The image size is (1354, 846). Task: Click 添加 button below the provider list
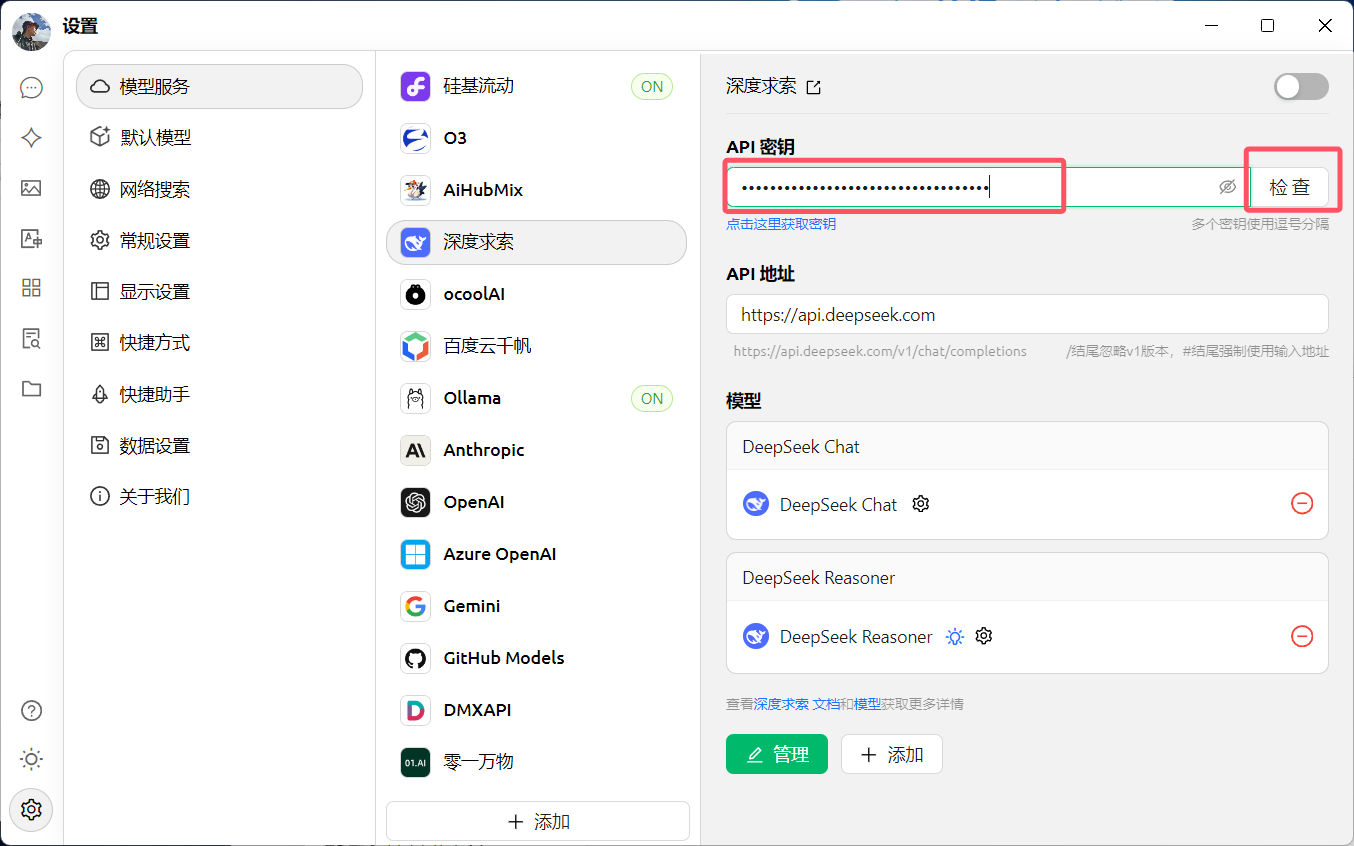(x=538, y=821)
